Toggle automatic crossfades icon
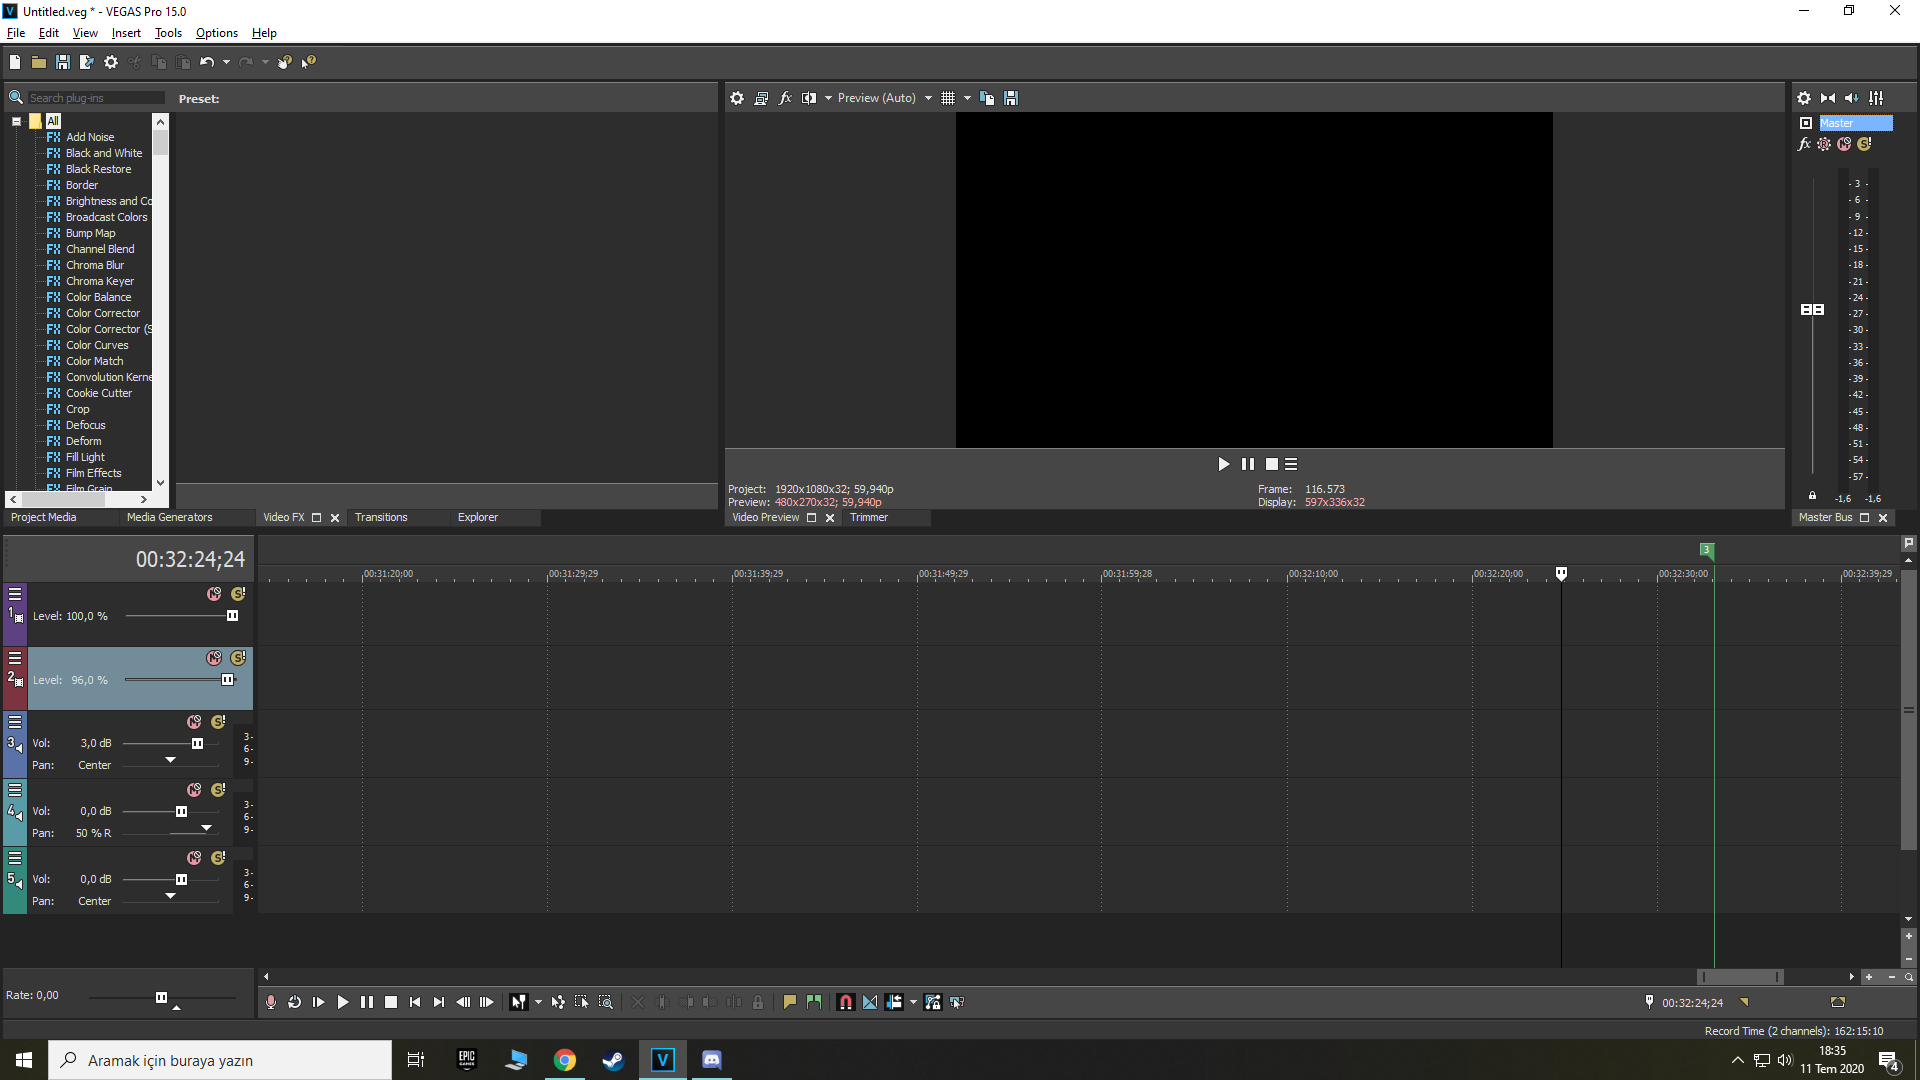 click(870, 1002)
